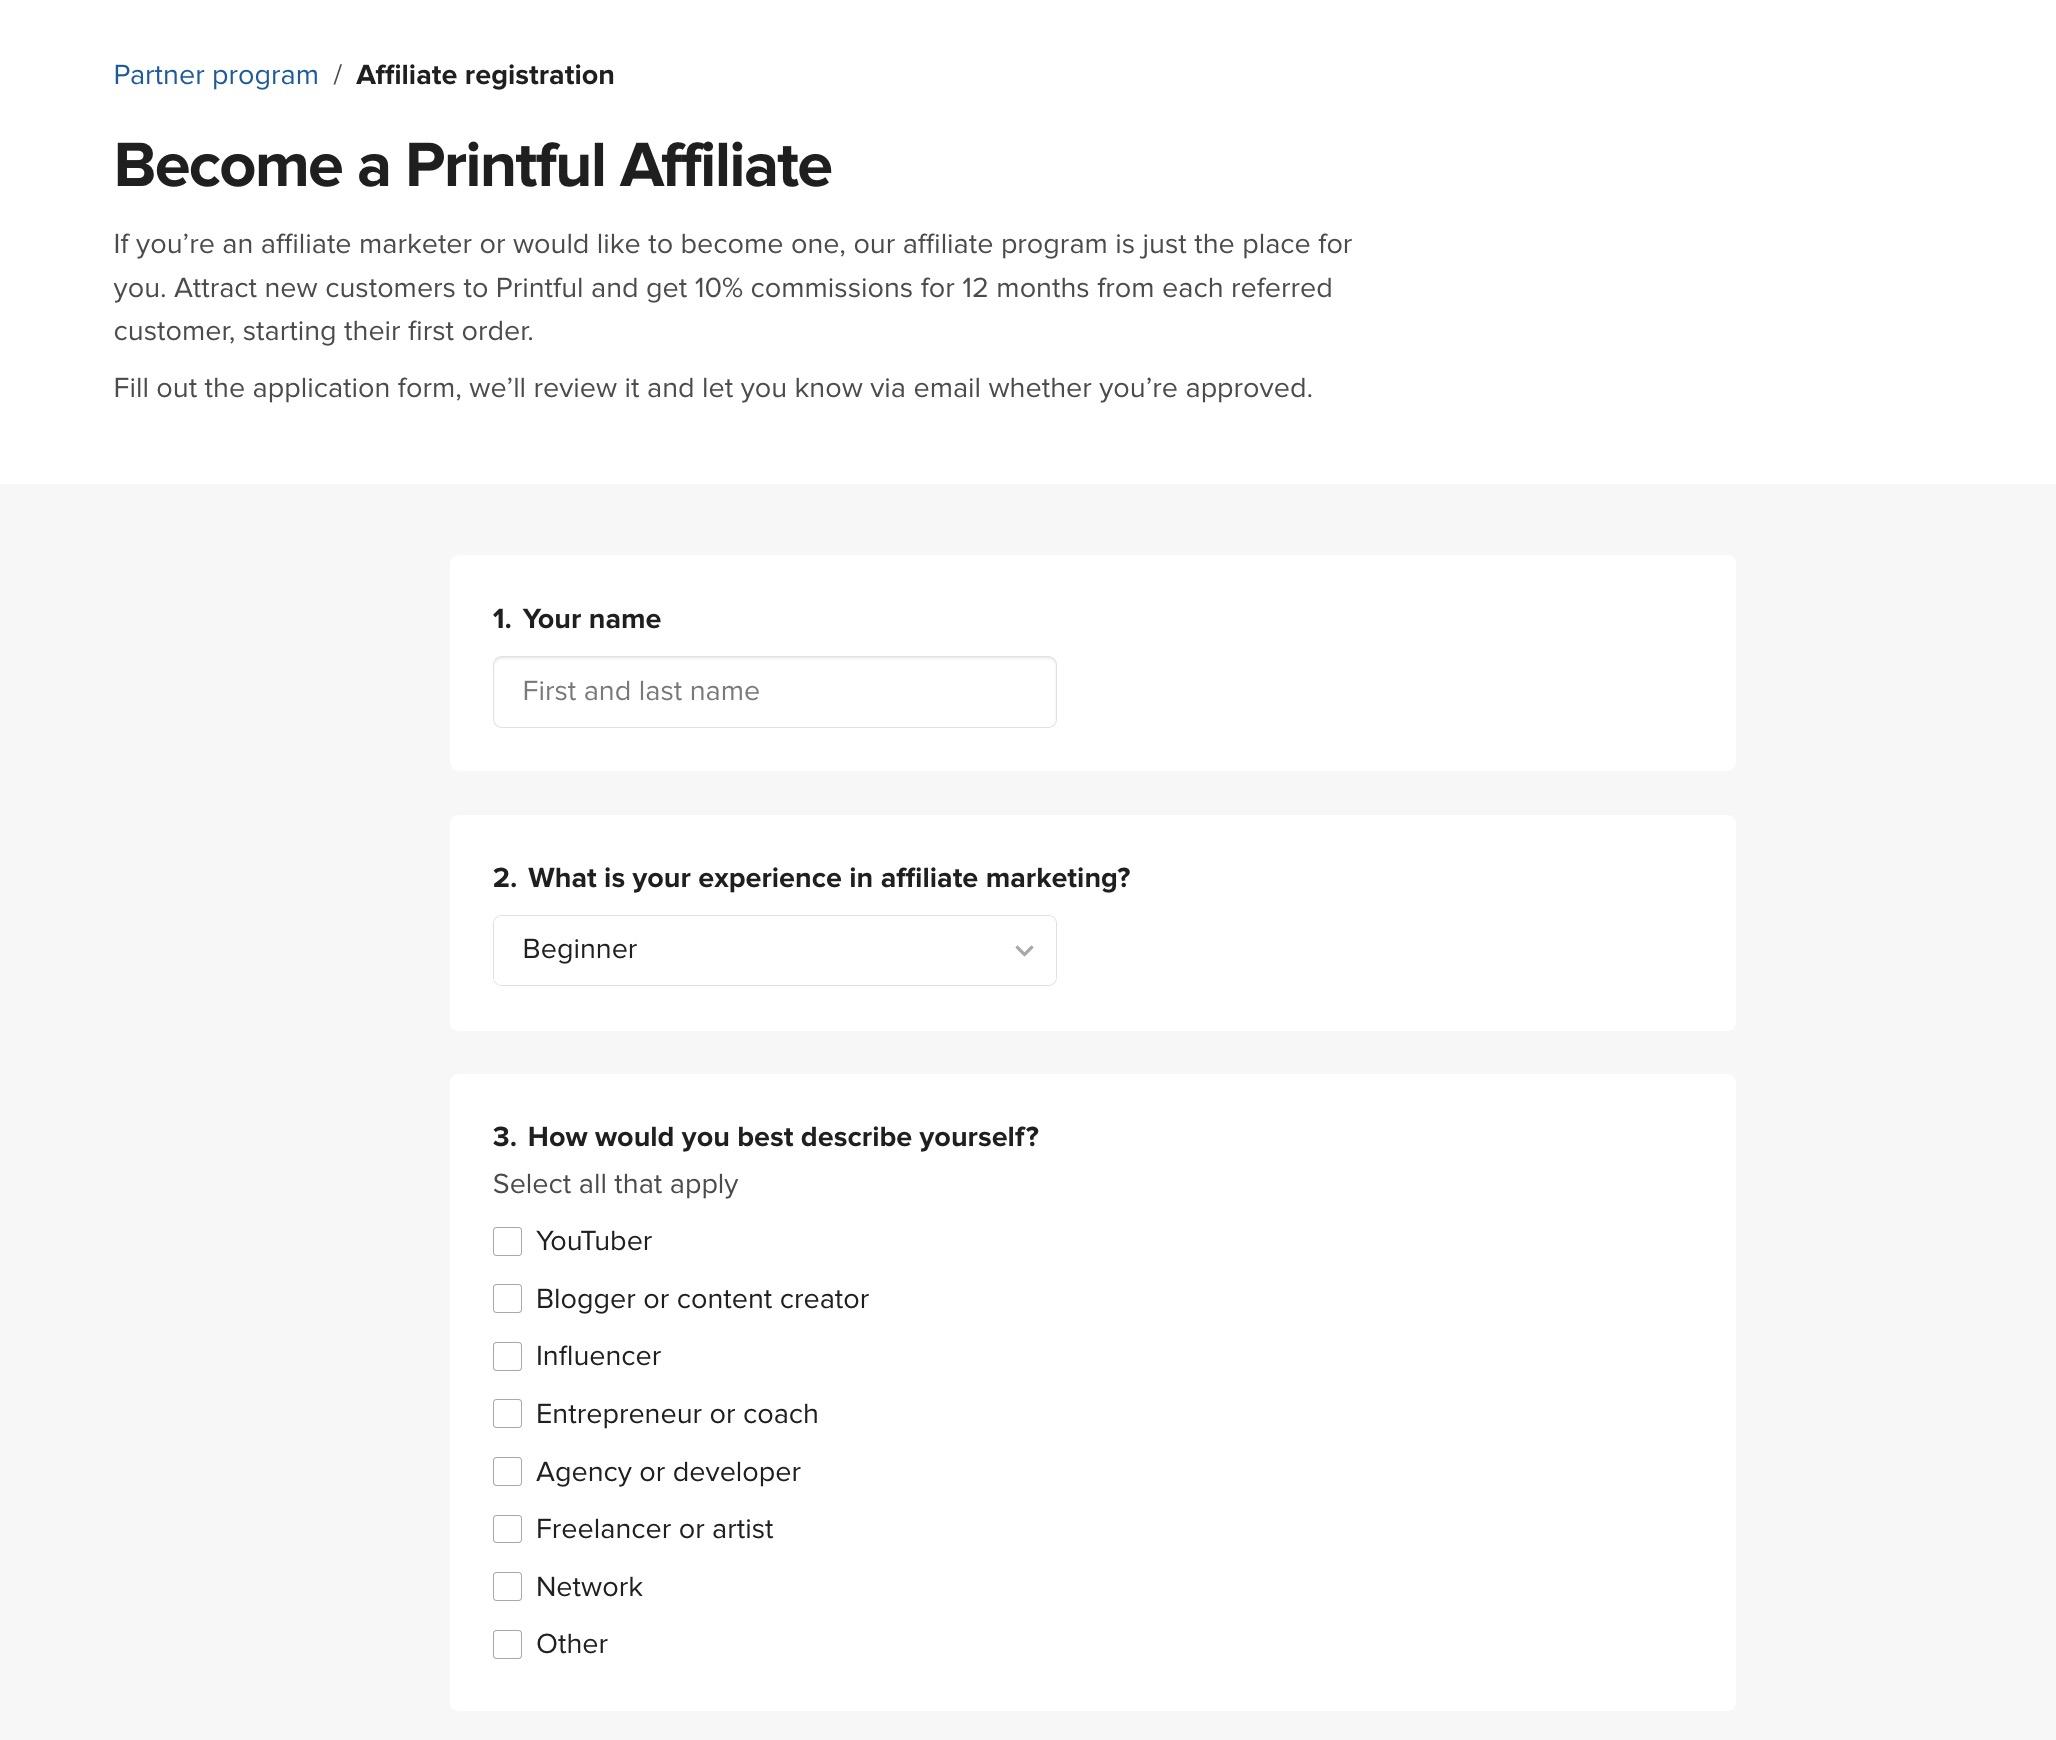Click the "Select all that apply" hint text
2056x1740 pixels.
(615, 1184)
